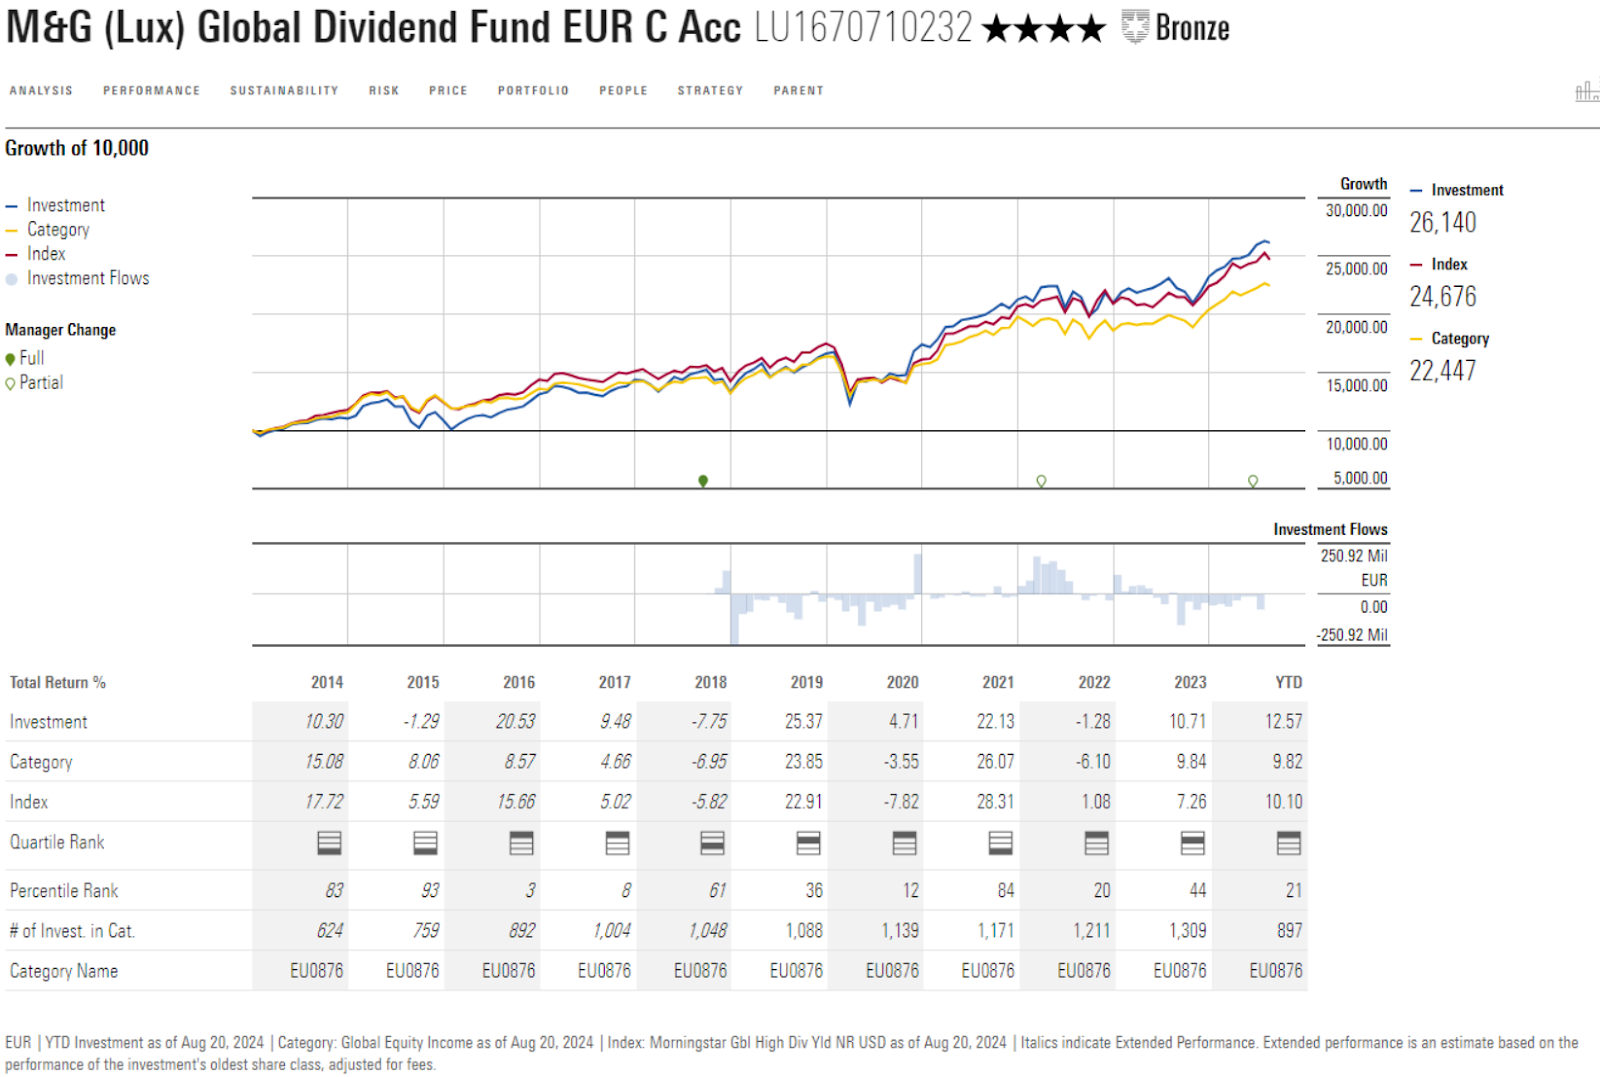This screenshot has height=1077, width=1600.
Task: Click the partial manager change marker near 2024
Action: pos(1253,481)
